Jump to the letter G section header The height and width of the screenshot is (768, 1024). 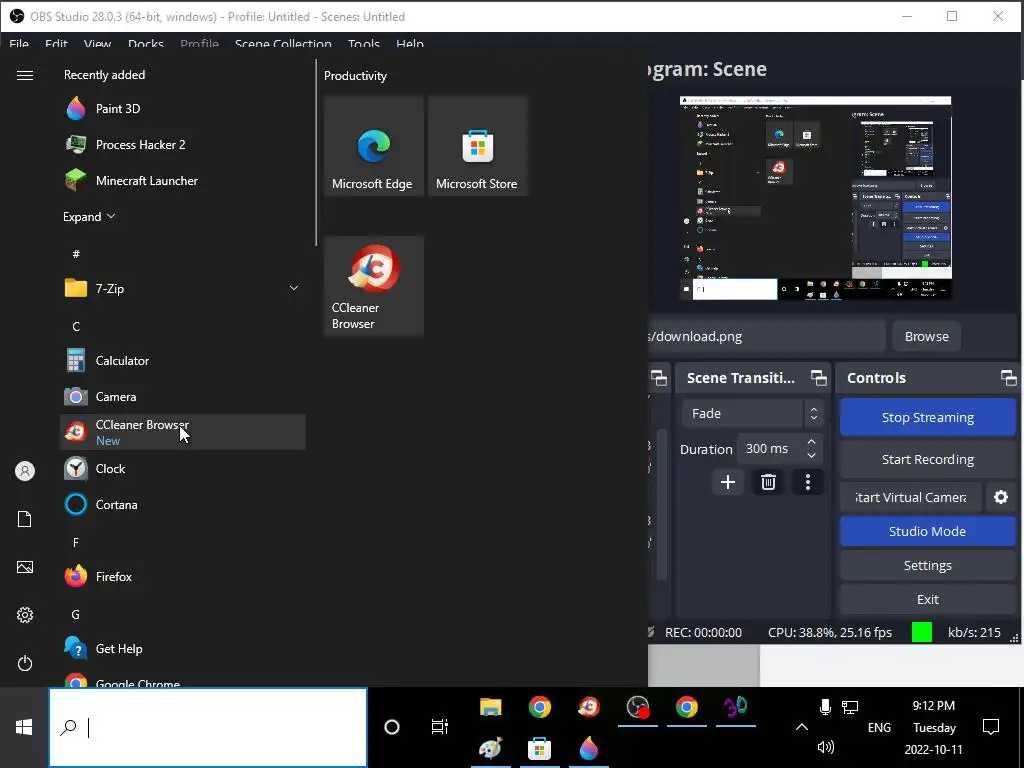(x=76, y=614)
